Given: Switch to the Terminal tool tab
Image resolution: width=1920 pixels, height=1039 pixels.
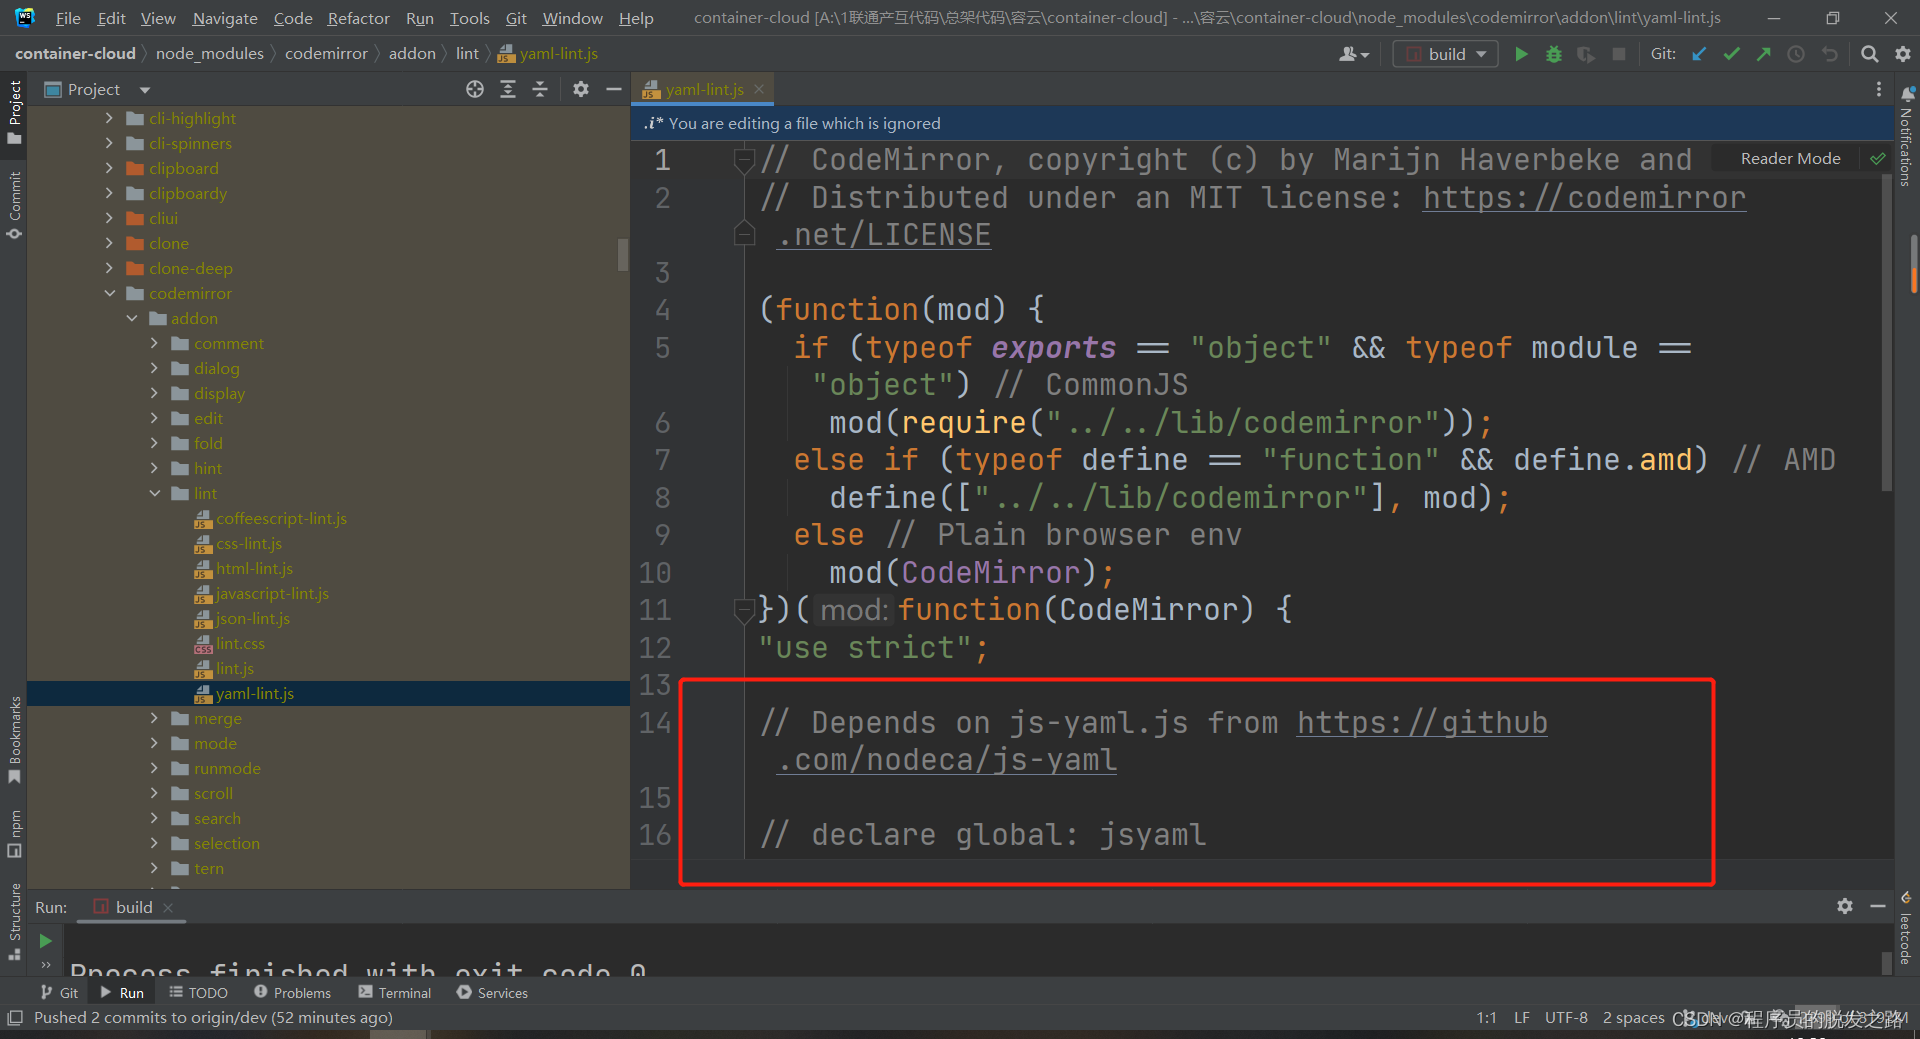Looking at the screenshot, I should [395, 993].
